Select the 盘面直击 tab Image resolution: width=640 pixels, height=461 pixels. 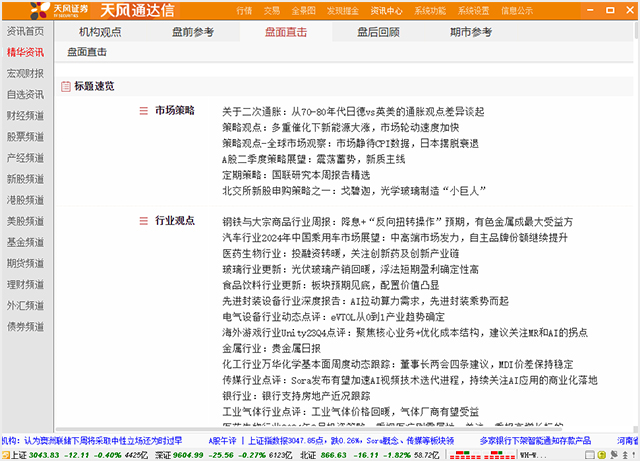coord(286,32)
